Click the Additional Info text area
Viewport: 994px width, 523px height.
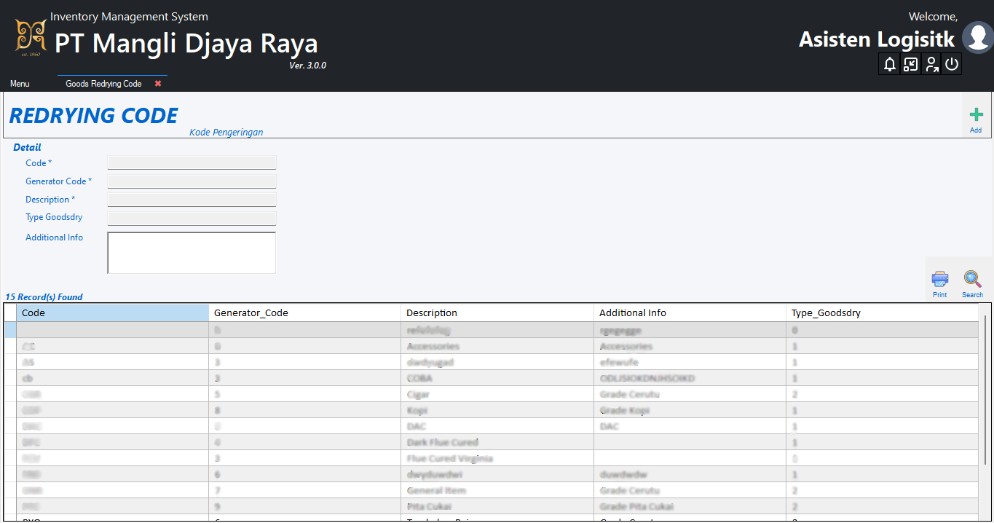coord(191,253)
